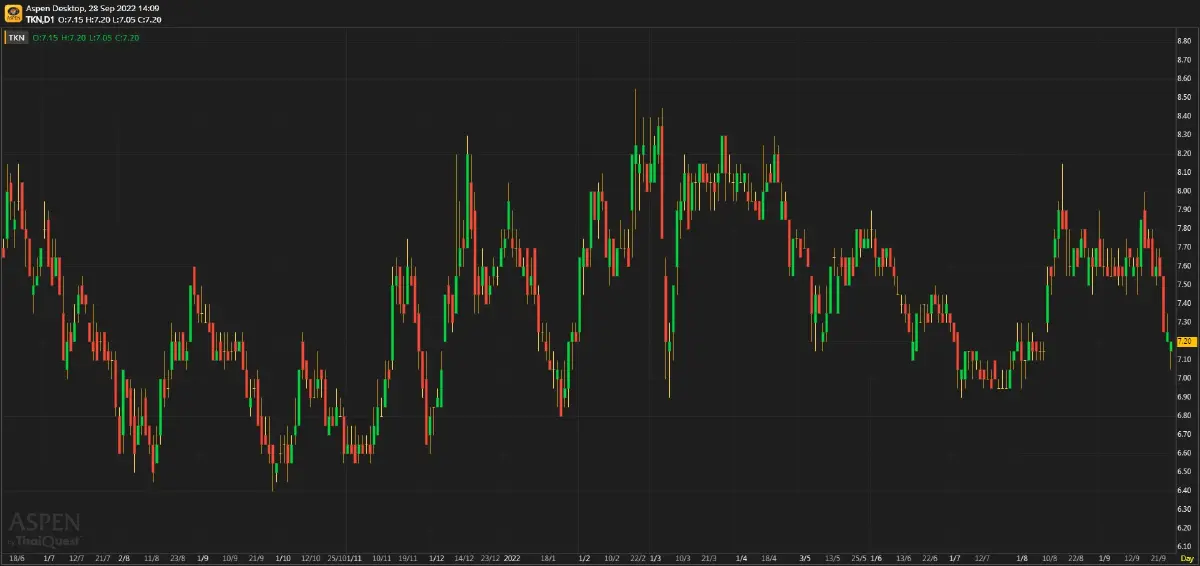Click the 6.10 price axis label
This screenshot has height=566, width=1200.
tap(1184, 547)
